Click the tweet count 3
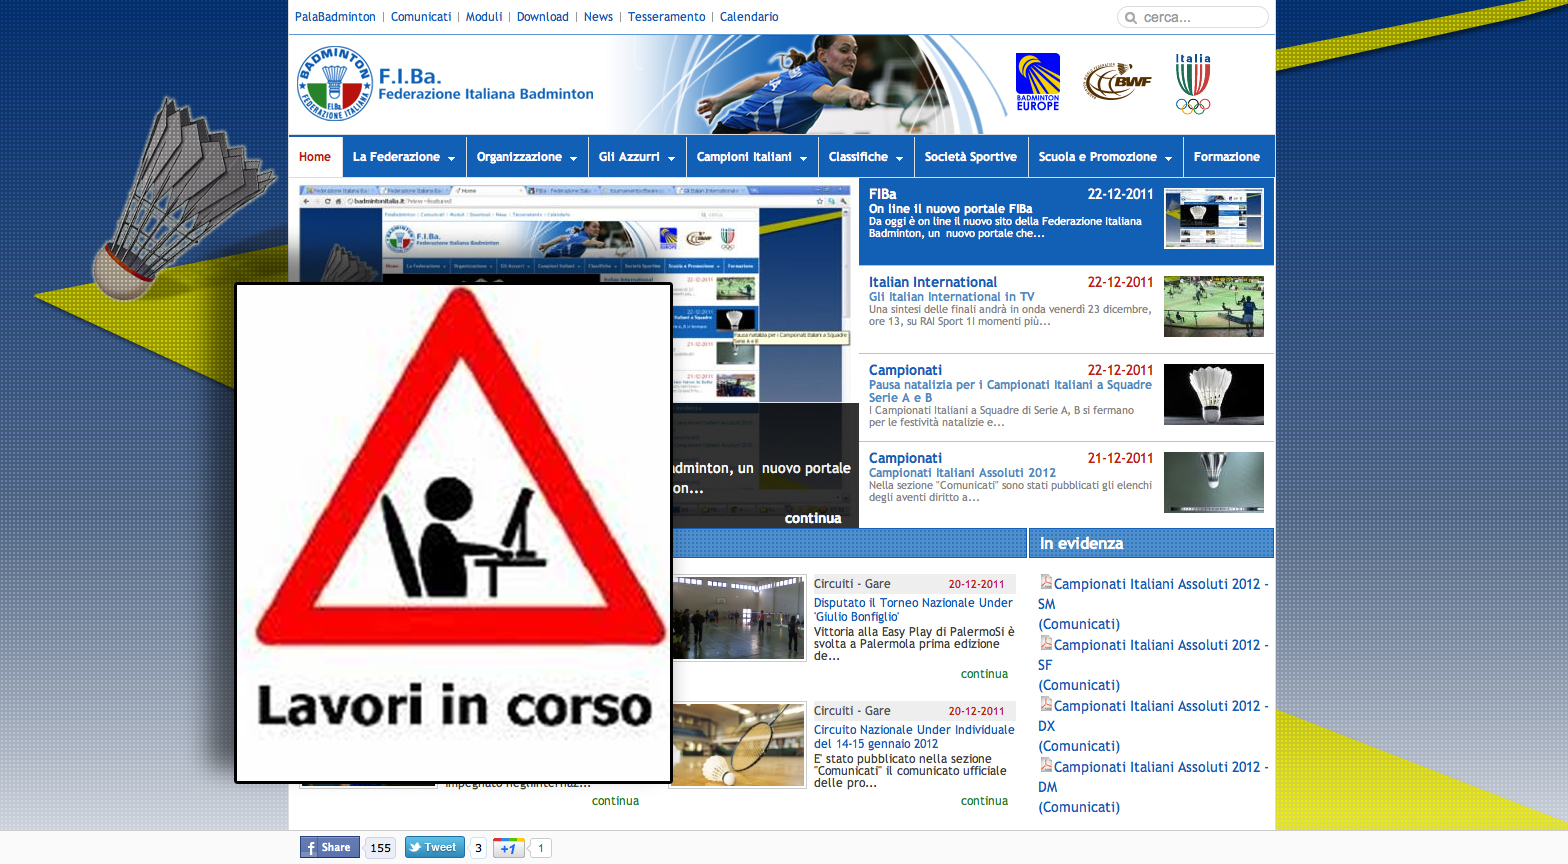The width and height of the screenshot is (1568, 864). tap(478, 848)
